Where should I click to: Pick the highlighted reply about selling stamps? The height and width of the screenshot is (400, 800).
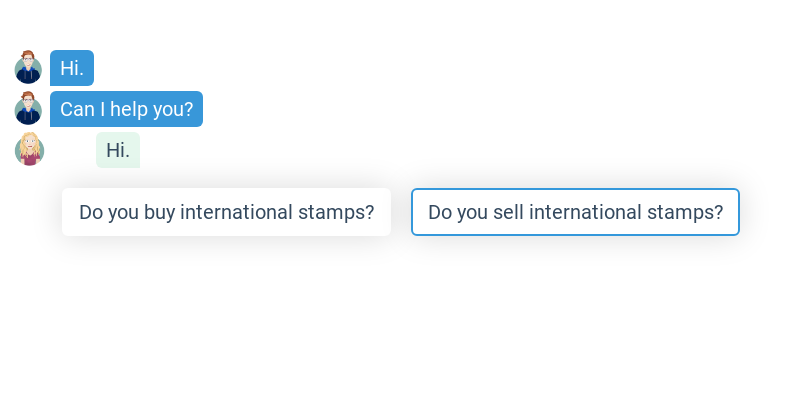[575, 212]
